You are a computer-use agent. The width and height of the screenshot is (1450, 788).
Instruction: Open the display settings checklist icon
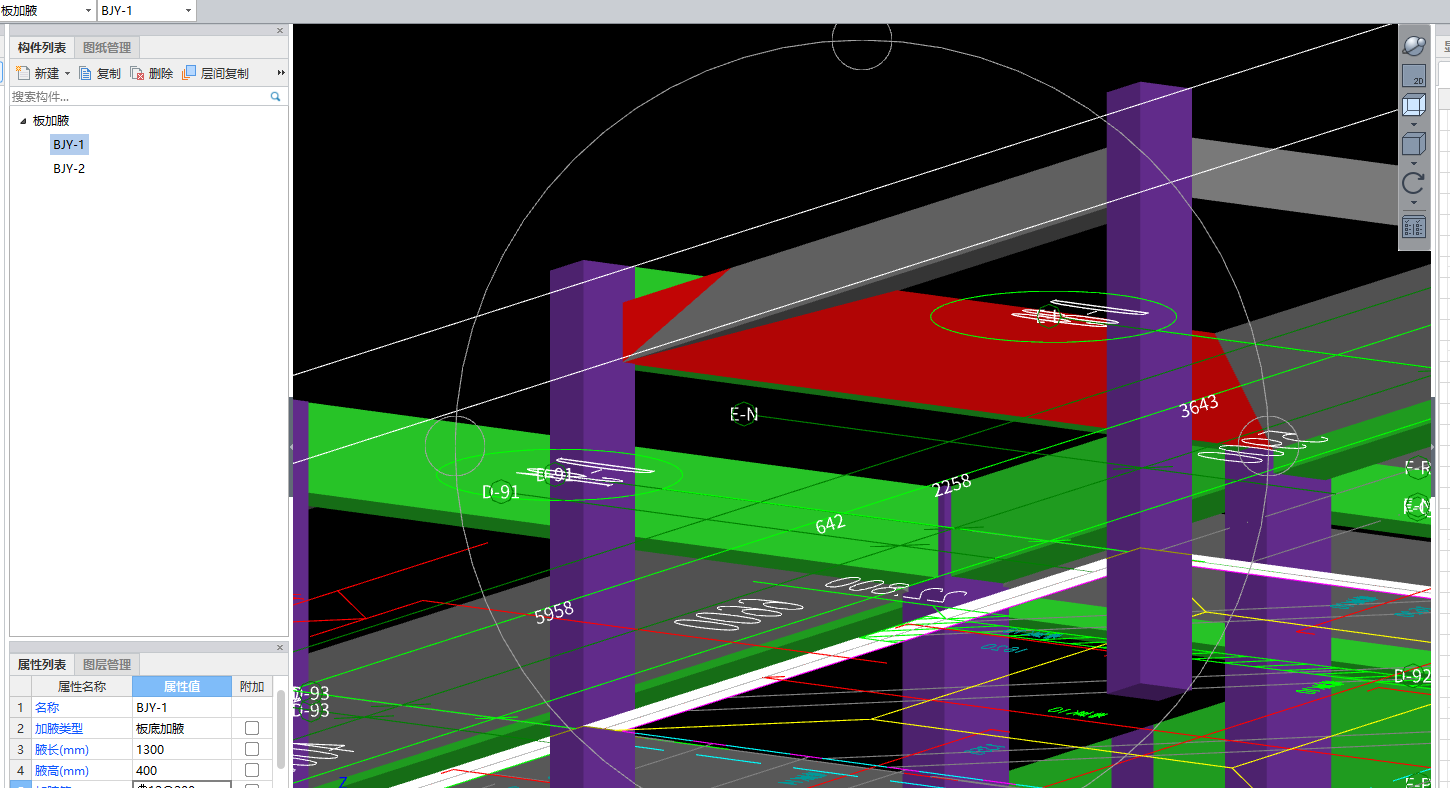(x=1413, y=227)
